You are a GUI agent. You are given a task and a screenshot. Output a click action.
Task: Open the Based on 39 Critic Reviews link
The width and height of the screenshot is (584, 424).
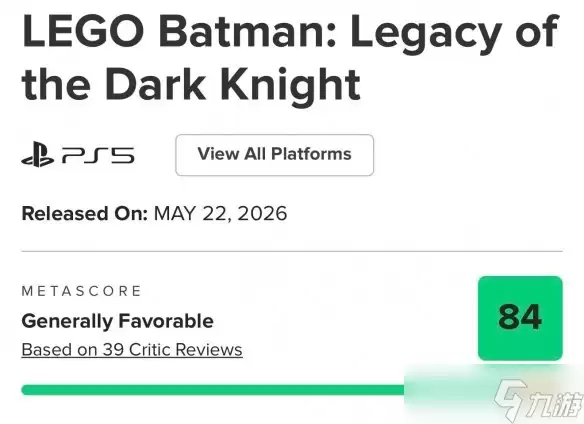[132, 350]
